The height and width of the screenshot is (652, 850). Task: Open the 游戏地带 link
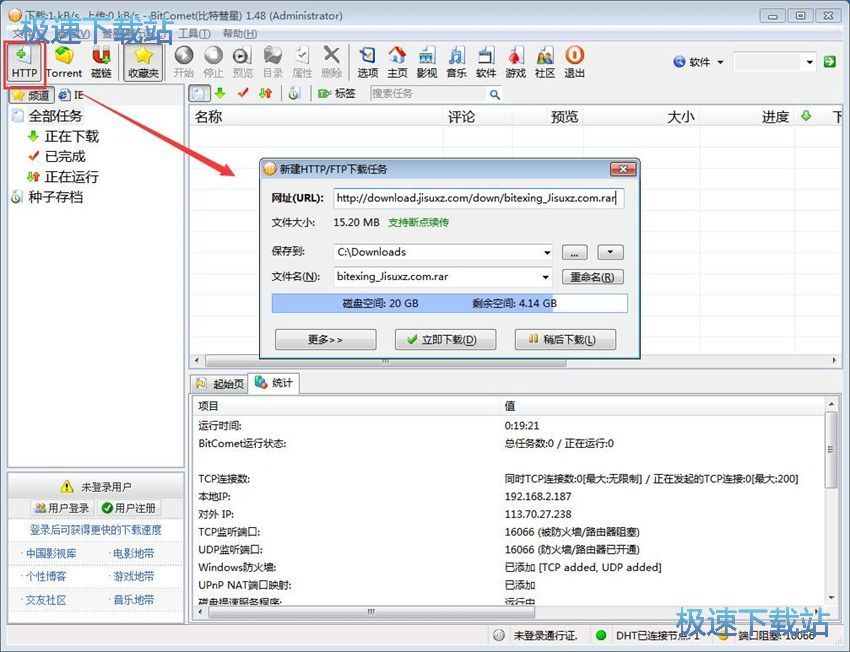pos(133,576)
